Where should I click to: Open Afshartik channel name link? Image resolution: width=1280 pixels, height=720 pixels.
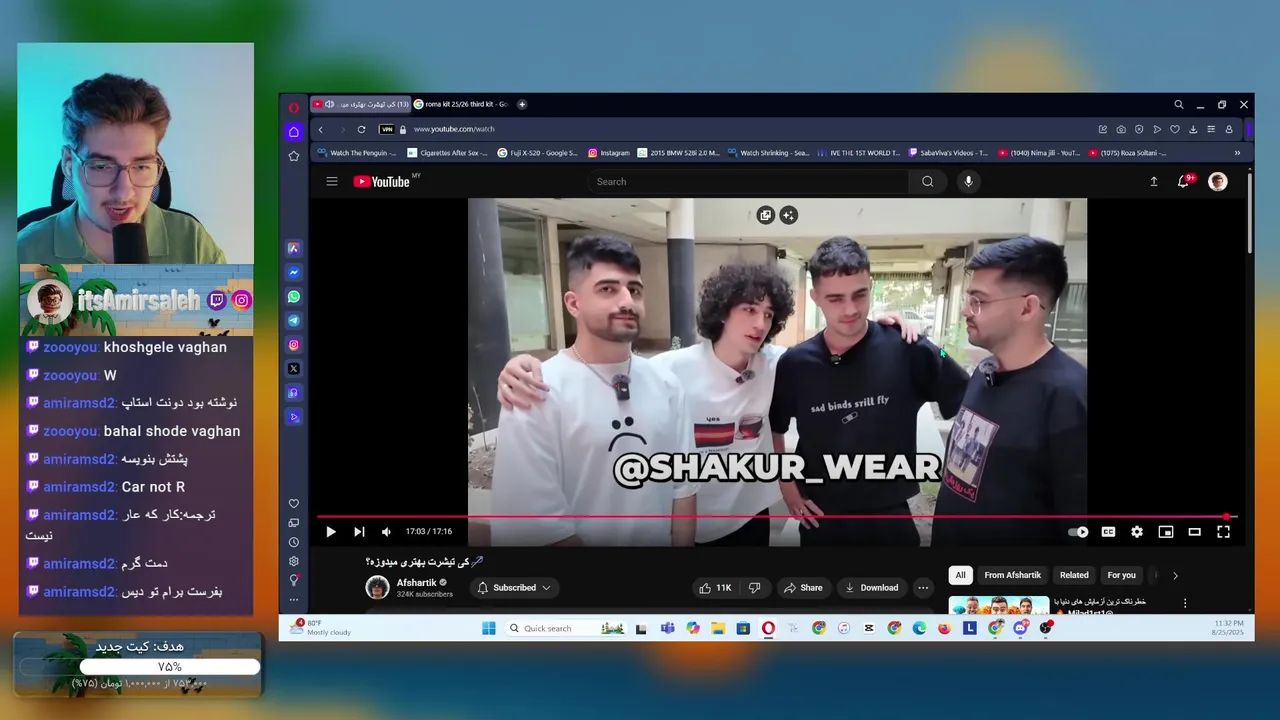click(416, 583)
